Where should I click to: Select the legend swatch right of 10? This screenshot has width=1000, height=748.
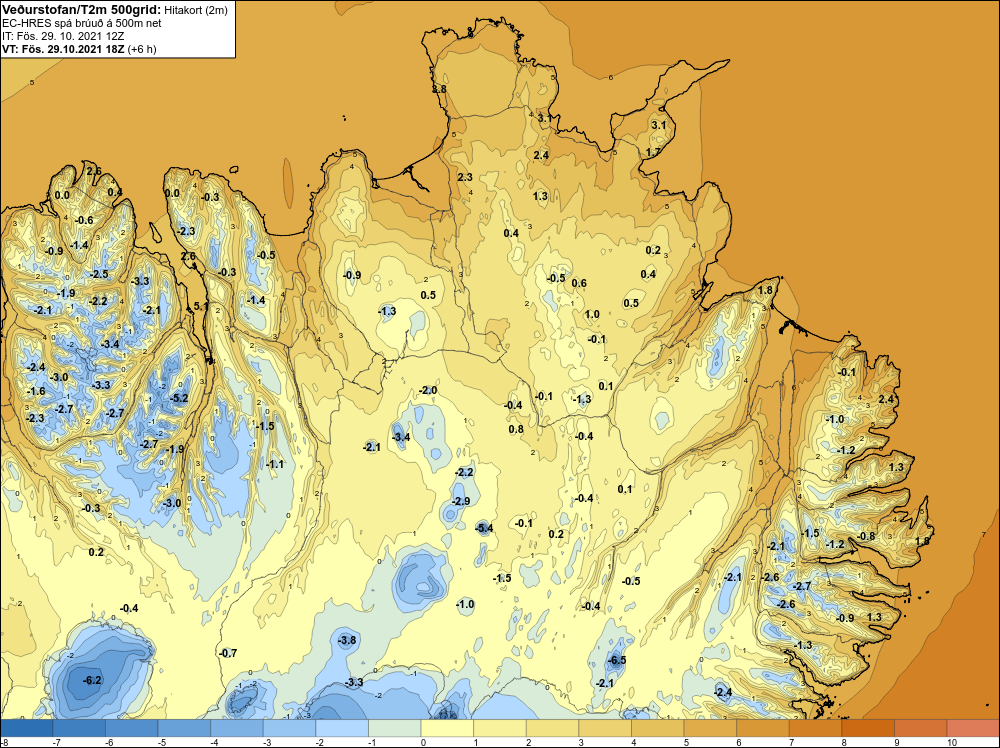pos(973,728)
